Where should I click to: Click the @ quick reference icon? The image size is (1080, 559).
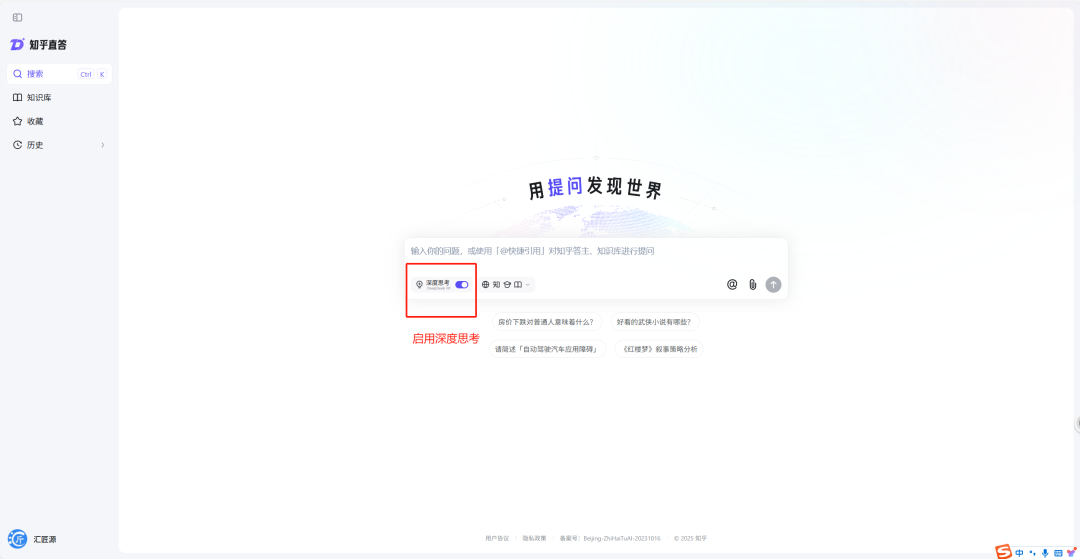tap(732, 284)
